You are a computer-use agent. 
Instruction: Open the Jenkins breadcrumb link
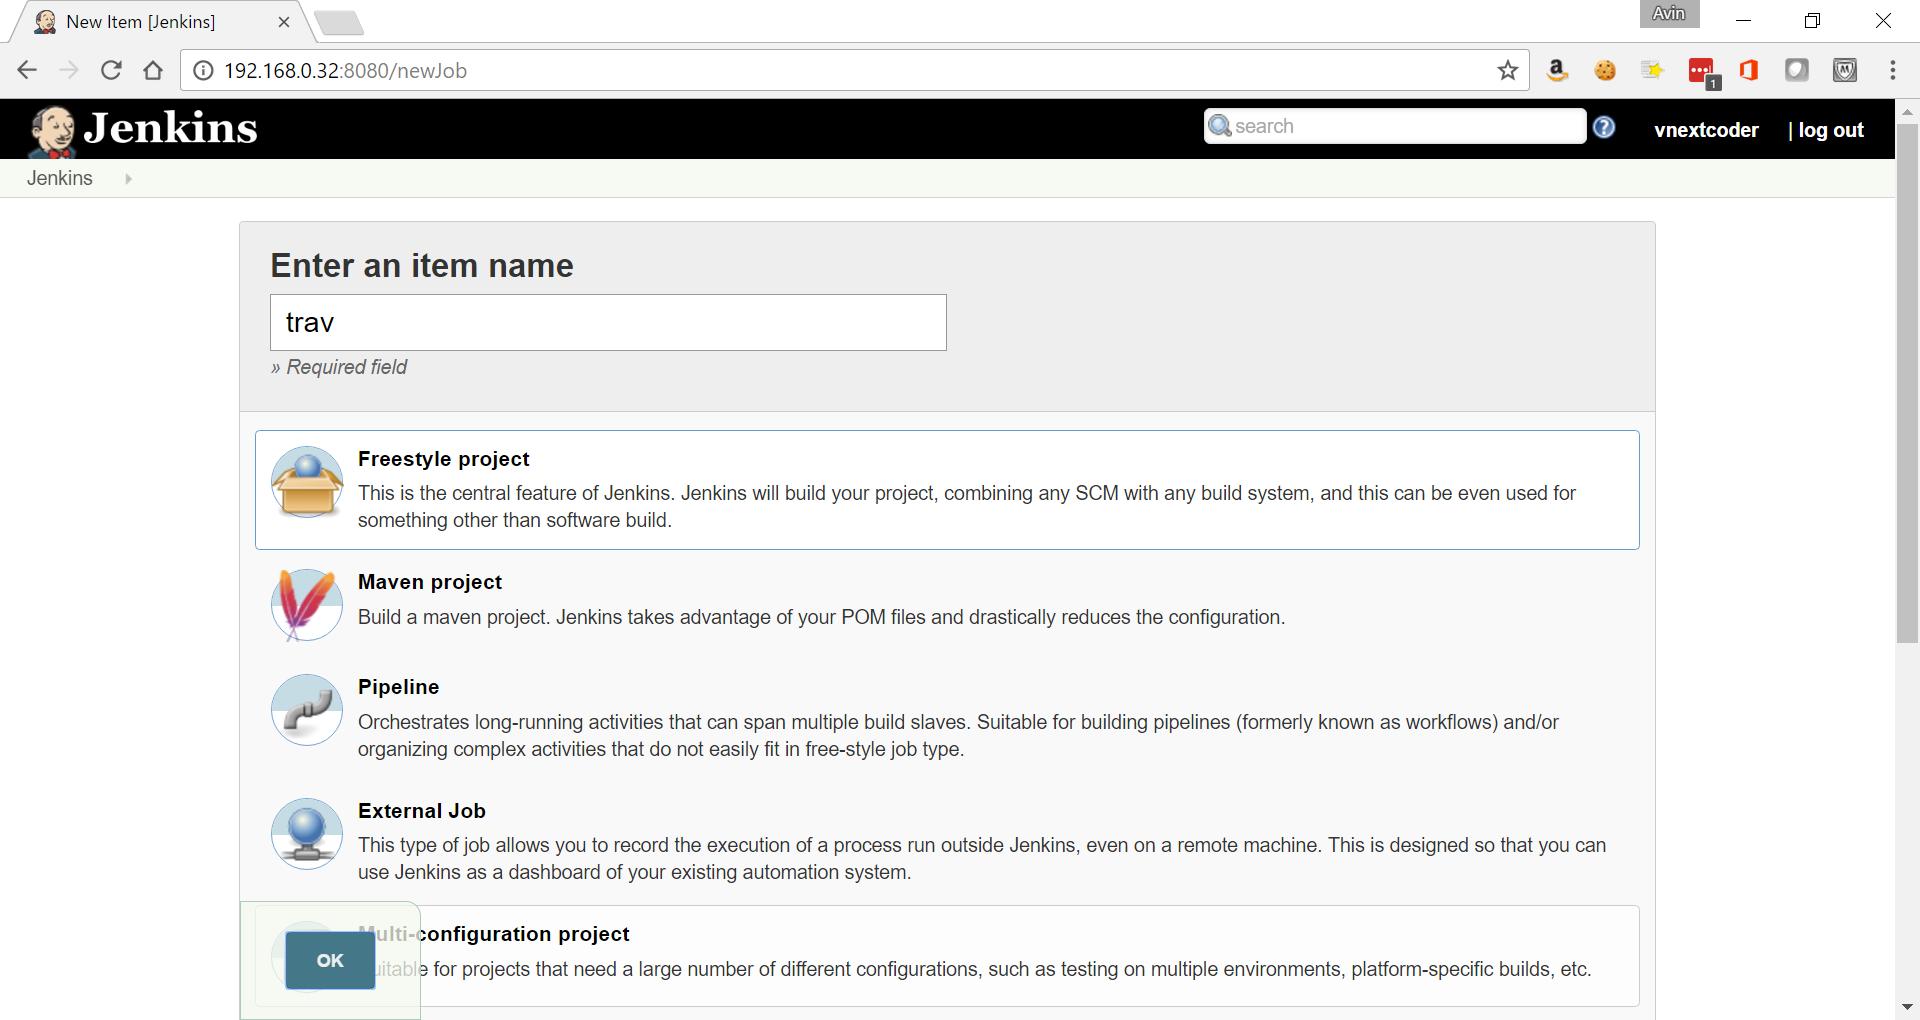click(60, 178)
